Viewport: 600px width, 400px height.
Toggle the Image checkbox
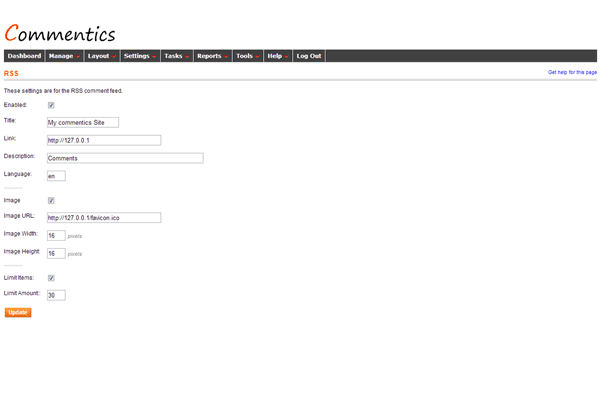pos(51,200)
